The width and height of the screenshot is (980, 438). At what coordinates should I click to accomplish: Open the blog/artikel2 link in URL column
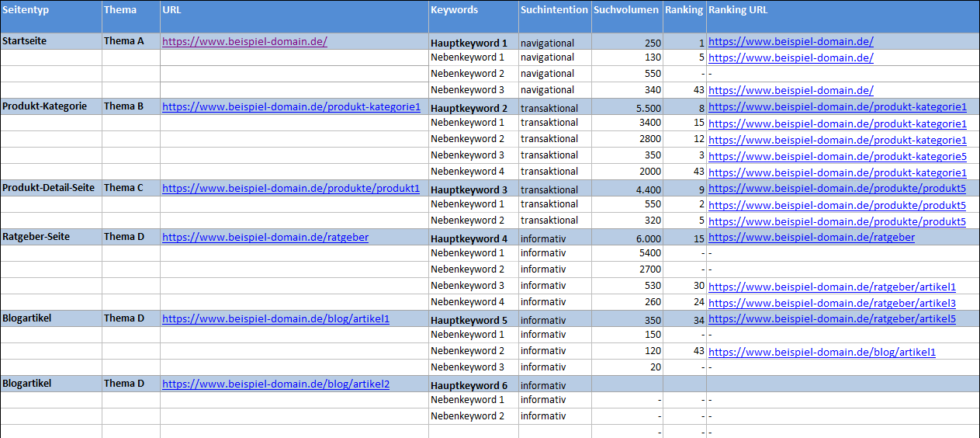pyautogui.click(x=276, y=384)
